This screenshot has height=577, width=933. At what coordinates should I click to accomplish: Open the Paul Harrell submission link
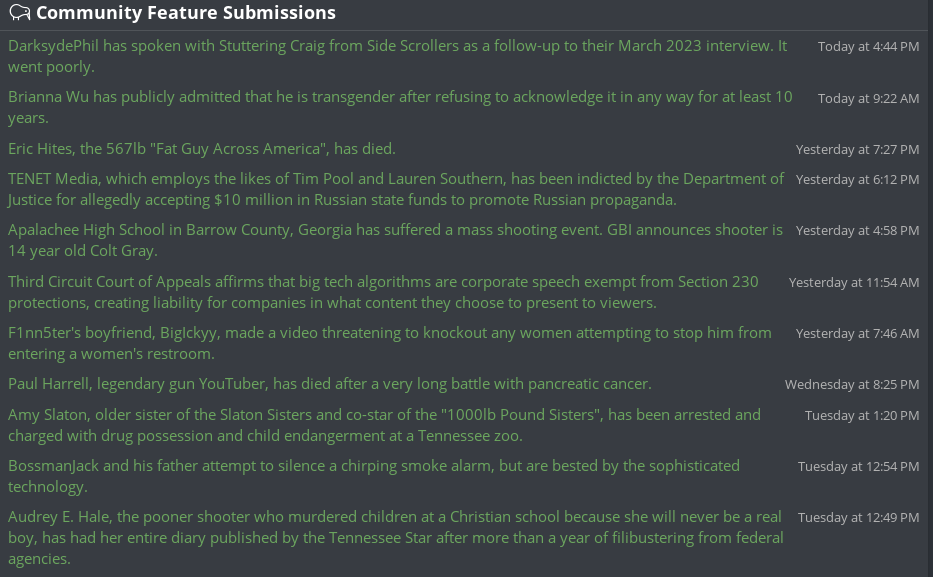point(330,384)
